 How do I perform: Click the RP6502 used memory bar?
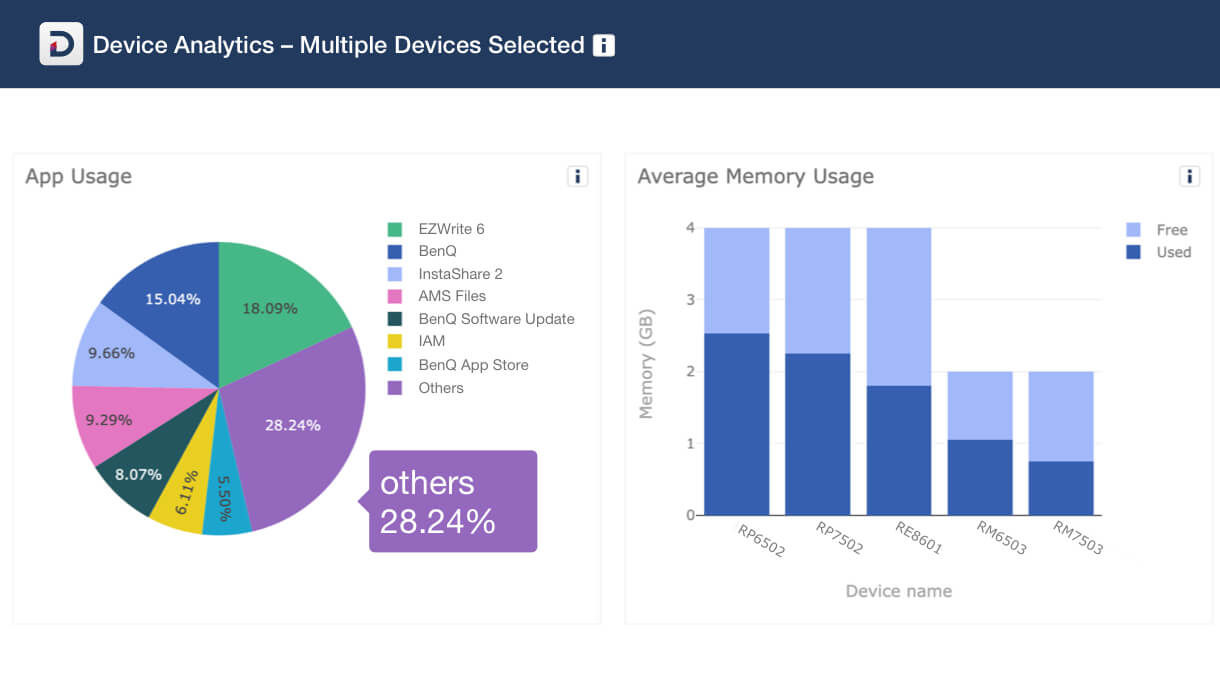[737, 425]
